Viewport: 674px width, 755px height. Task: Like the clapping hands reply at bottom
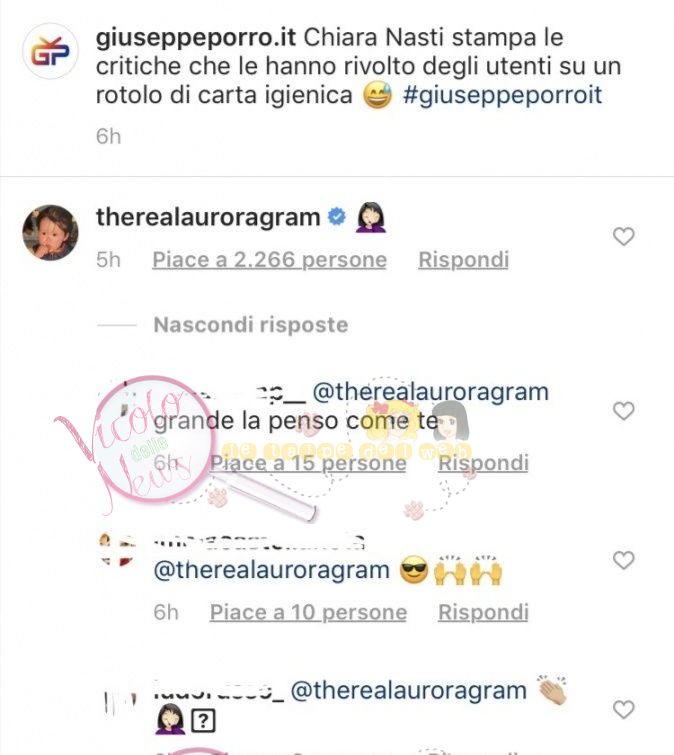(x=623, y=710)
